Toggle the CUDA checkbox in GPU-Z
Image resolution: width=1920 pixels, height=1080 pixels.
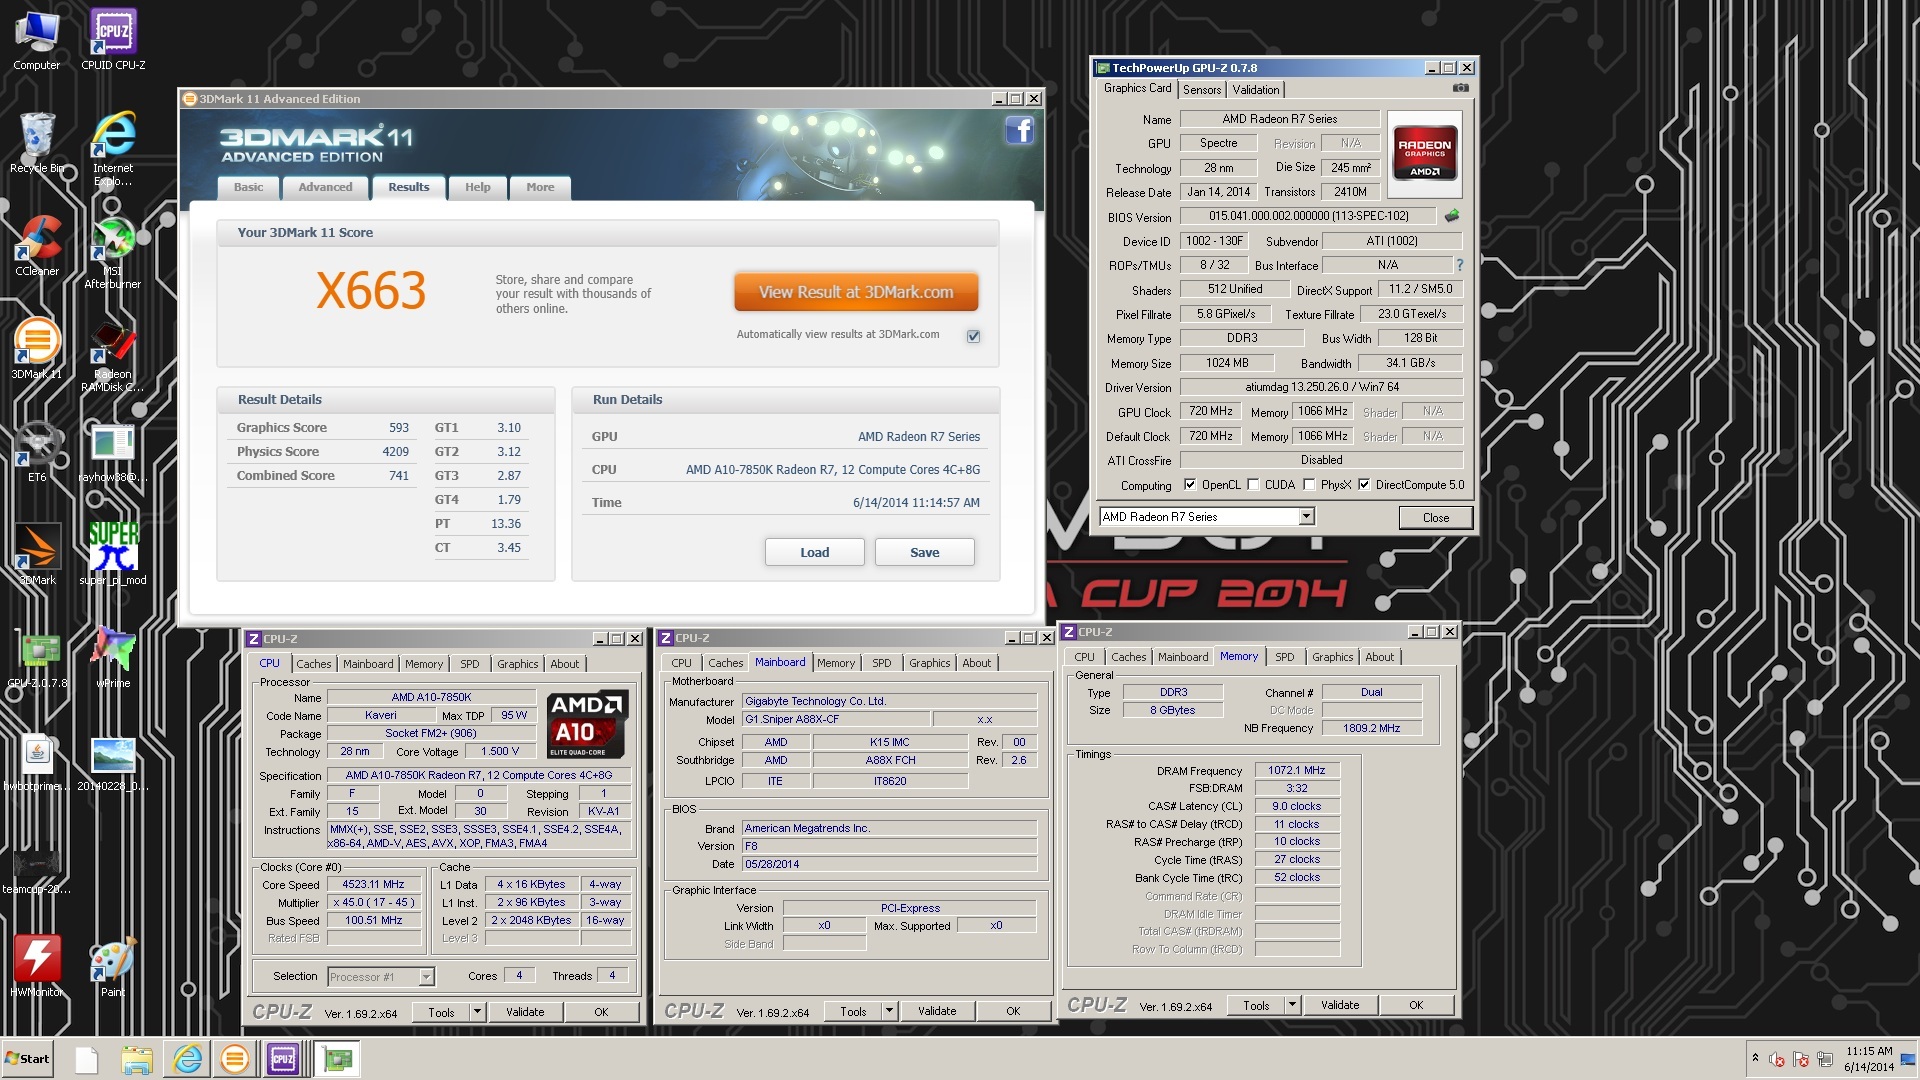click(1253, 485)
